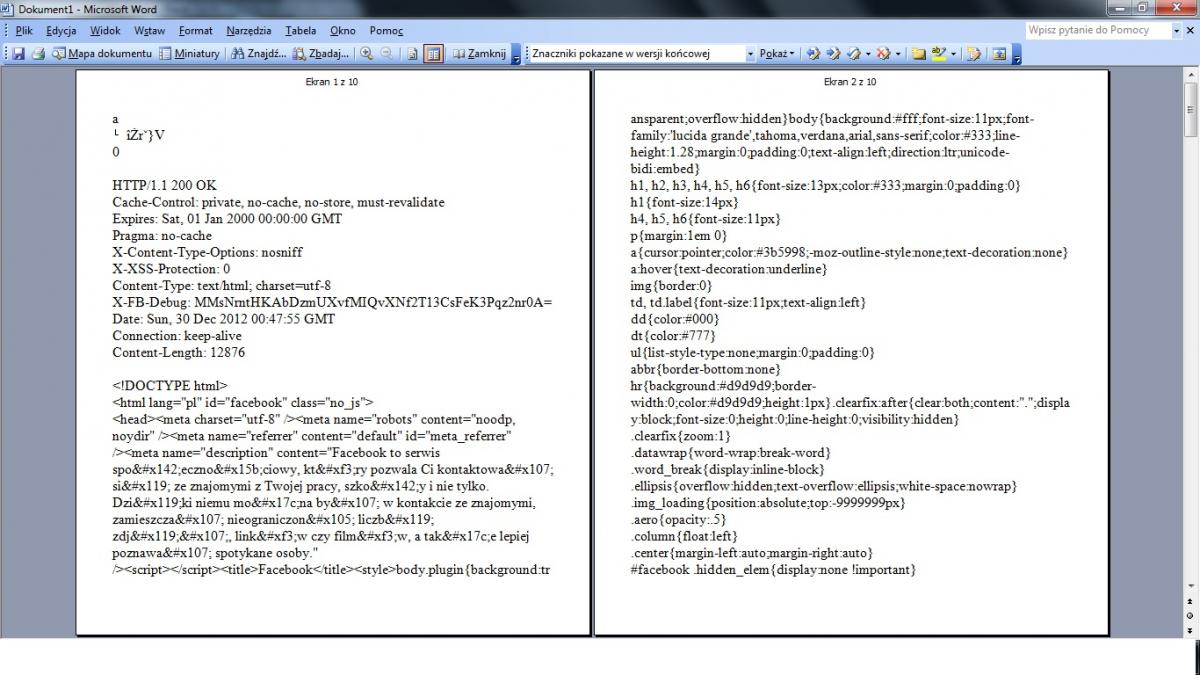The width and height of the screenshot is (1200, 675).
Task: Open the Znaczniki pokazane w wersji końcowej dropdown
Action: click(x=750, y=53)
